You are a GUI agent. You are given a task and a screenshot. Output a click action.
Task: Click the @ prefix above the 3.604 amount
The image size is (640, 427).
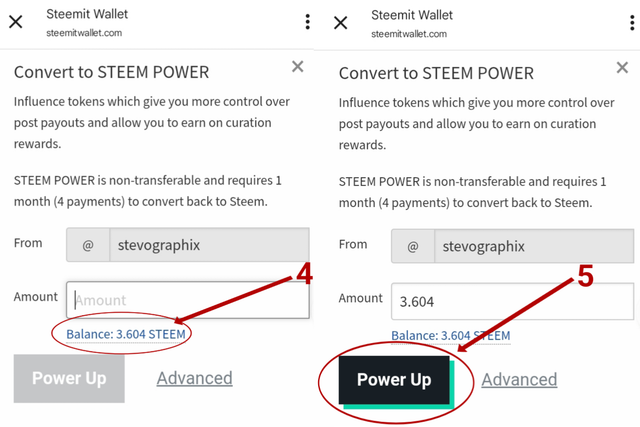point(413,246)
